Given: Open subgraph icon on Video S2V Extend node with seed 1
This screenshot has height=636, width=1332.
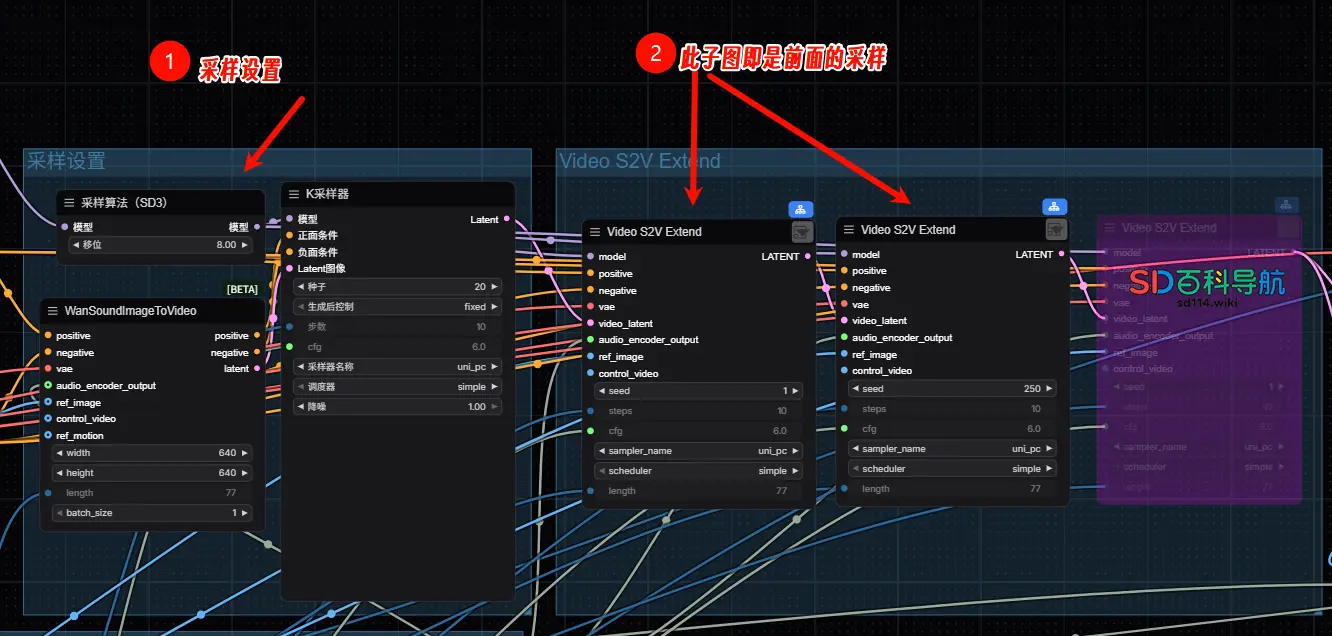Looking at the screenshot, I should 801,232.
